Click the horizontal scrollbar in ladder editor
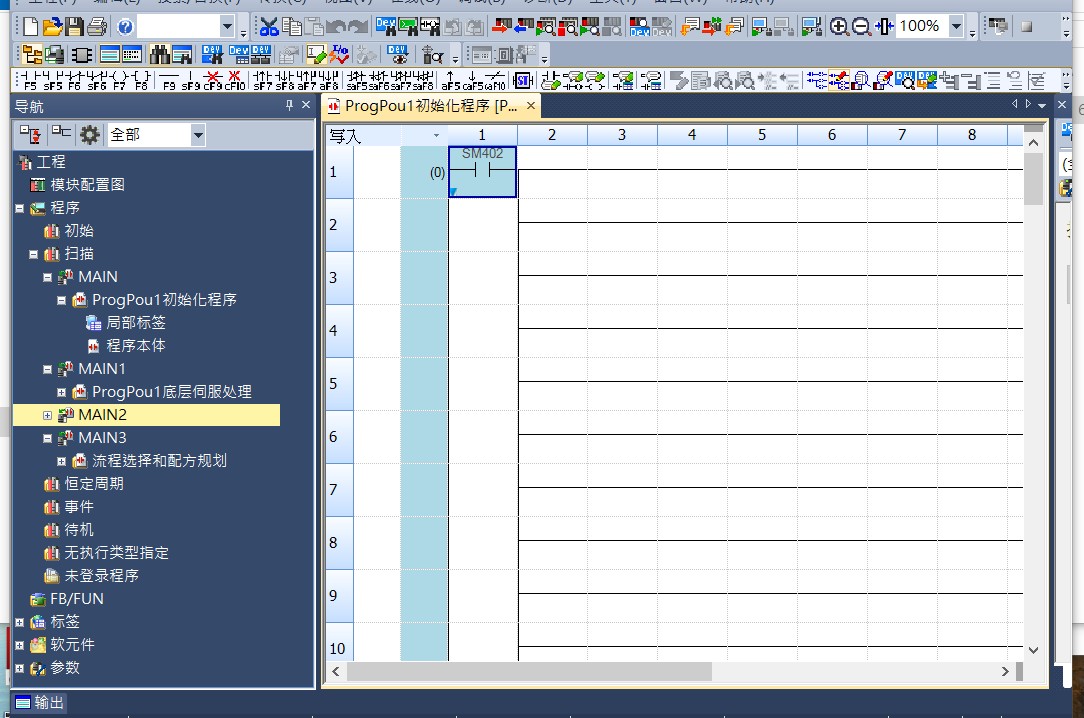This screenshot has height=718, width=1084. 528,671
